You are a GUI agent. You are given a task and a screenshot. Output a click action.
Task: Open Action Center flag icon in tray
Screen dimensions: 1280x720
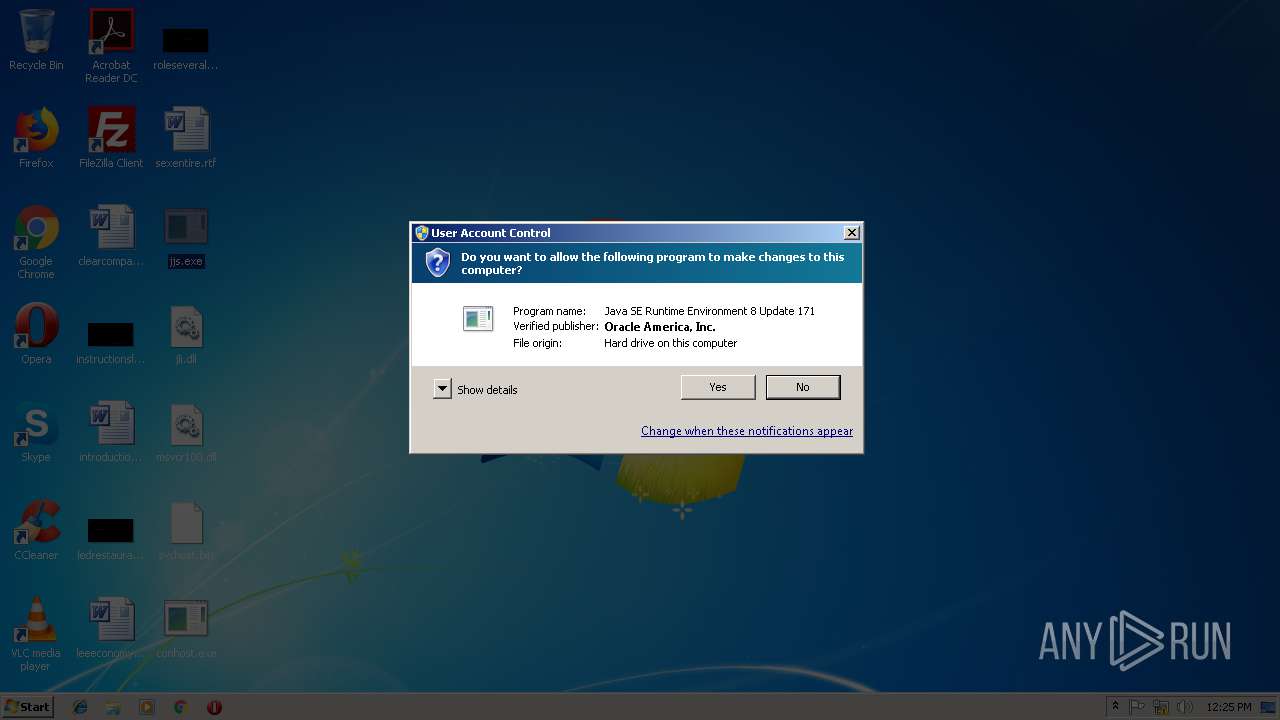1138,707
